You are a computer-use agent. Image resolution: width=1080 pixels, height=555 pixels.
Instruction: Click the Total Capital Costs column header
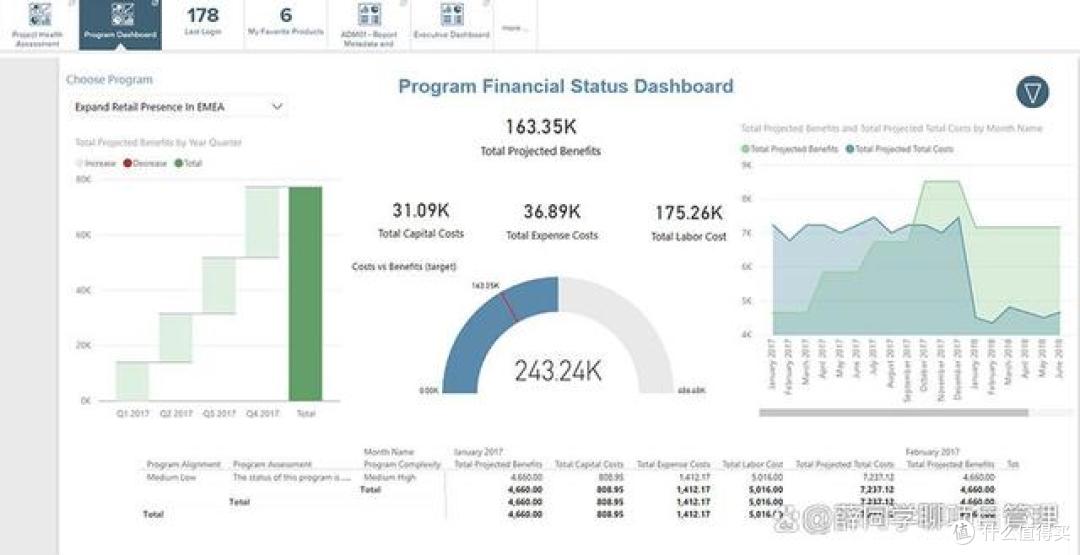(x=588, y=465)
